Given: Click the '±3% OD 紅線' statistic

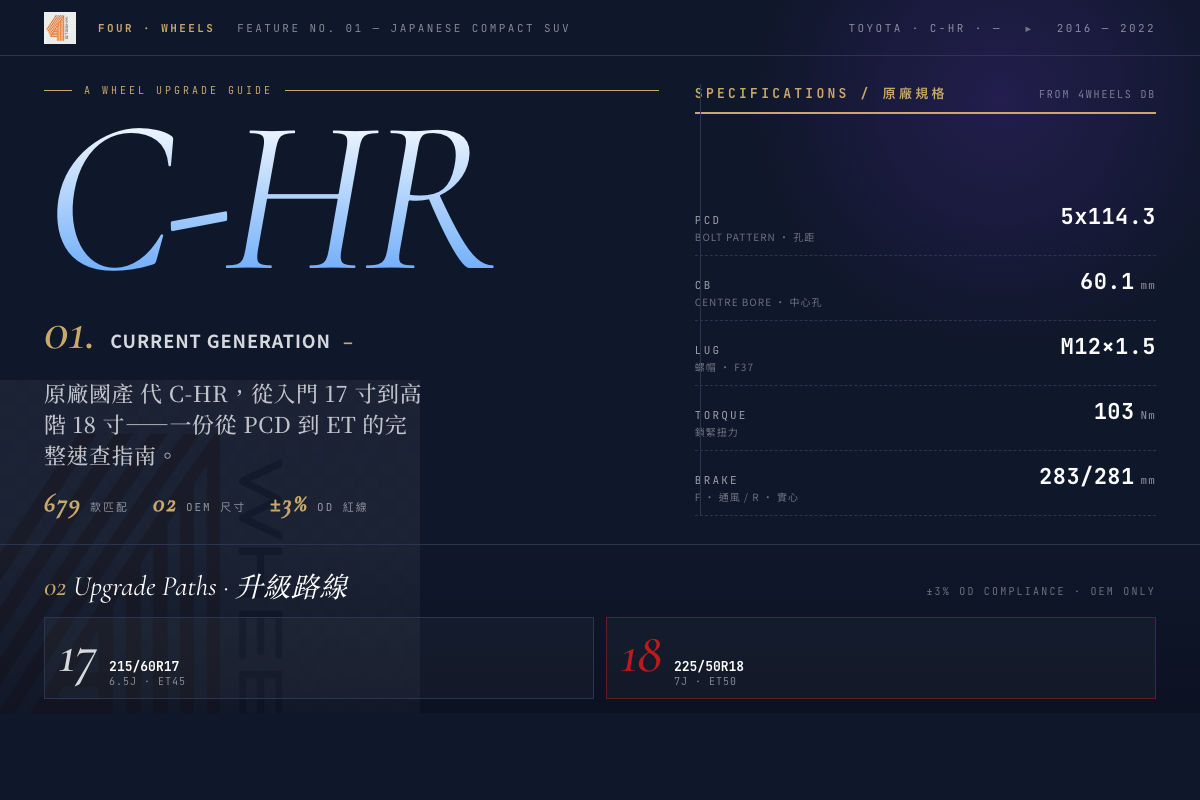Looking at the screenshot, I should point(319,506).
